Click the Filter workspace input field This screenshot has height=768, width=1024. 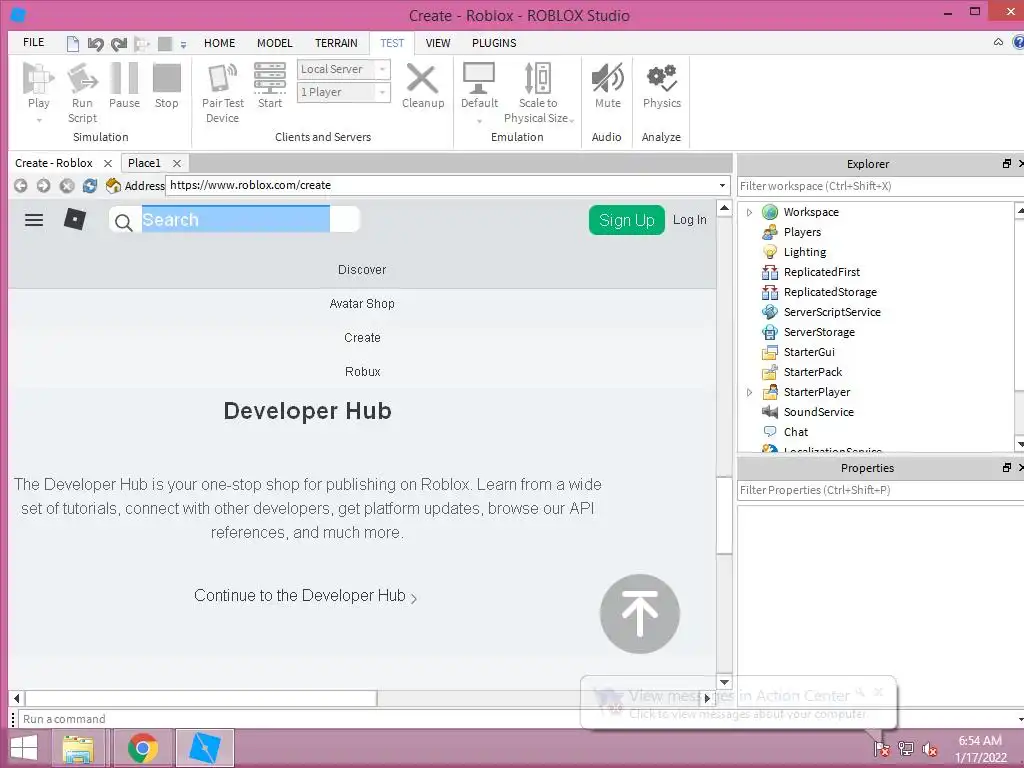coord(879,186)
